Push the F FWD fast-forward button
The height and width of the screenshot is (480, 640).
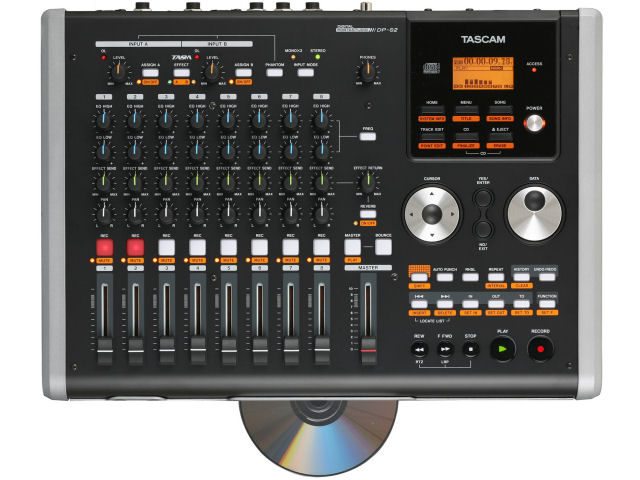pyautogui.click(x=445, y=349)
